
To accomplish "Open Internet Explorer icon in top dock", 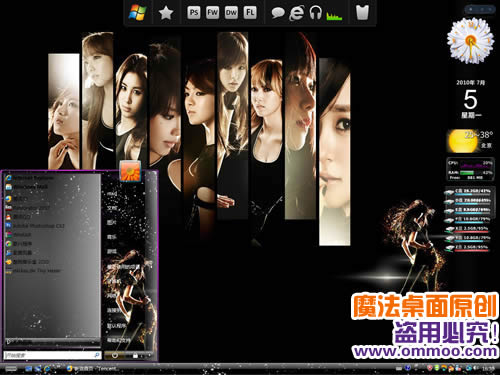I will (x=296, y=13).
